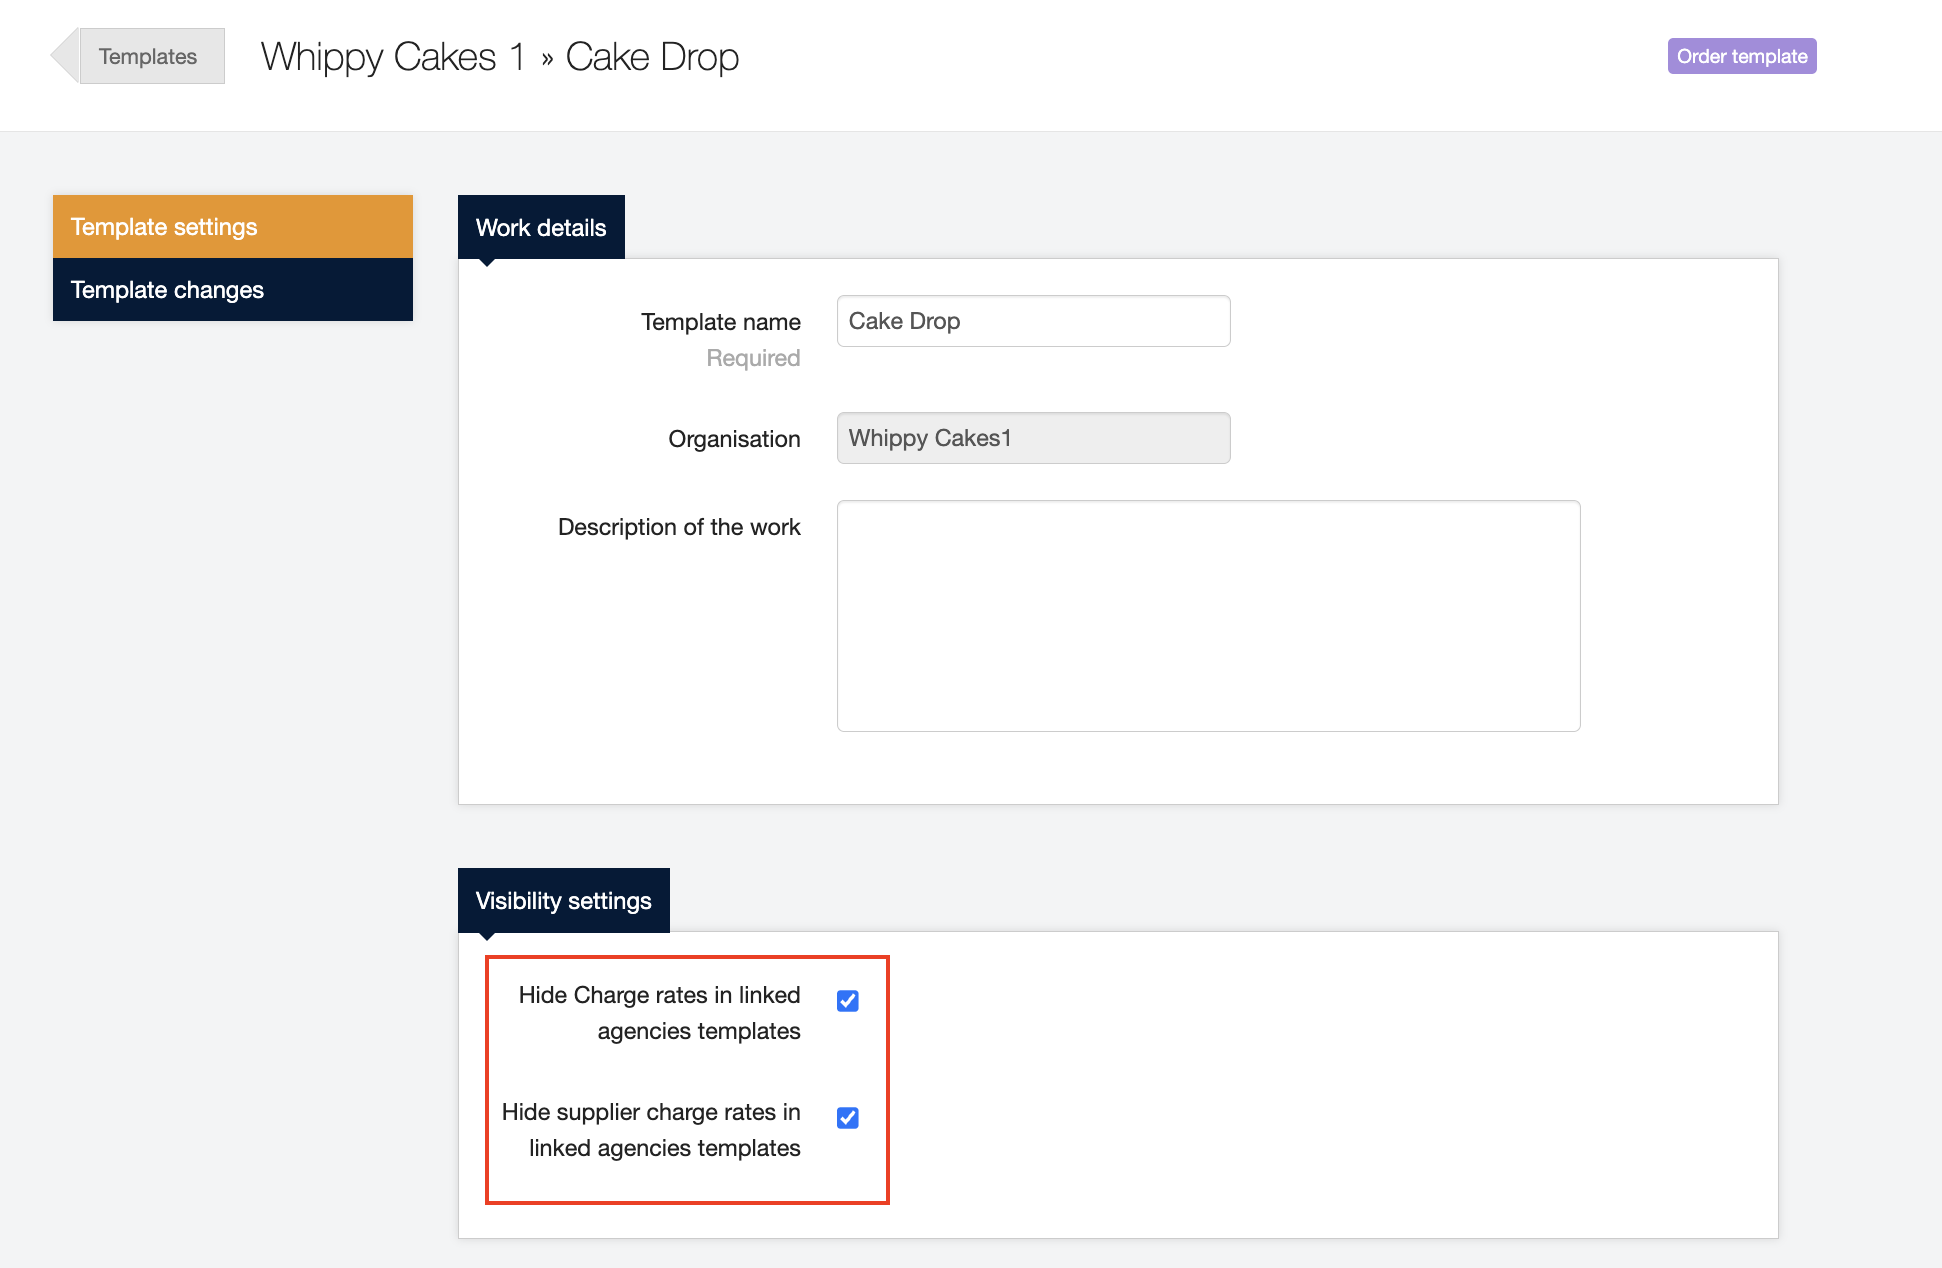The image size is (1942, 1268).
Task: Uncheck Hide Charge rates in linked agencies checkbox
Action: point(848,1001)
